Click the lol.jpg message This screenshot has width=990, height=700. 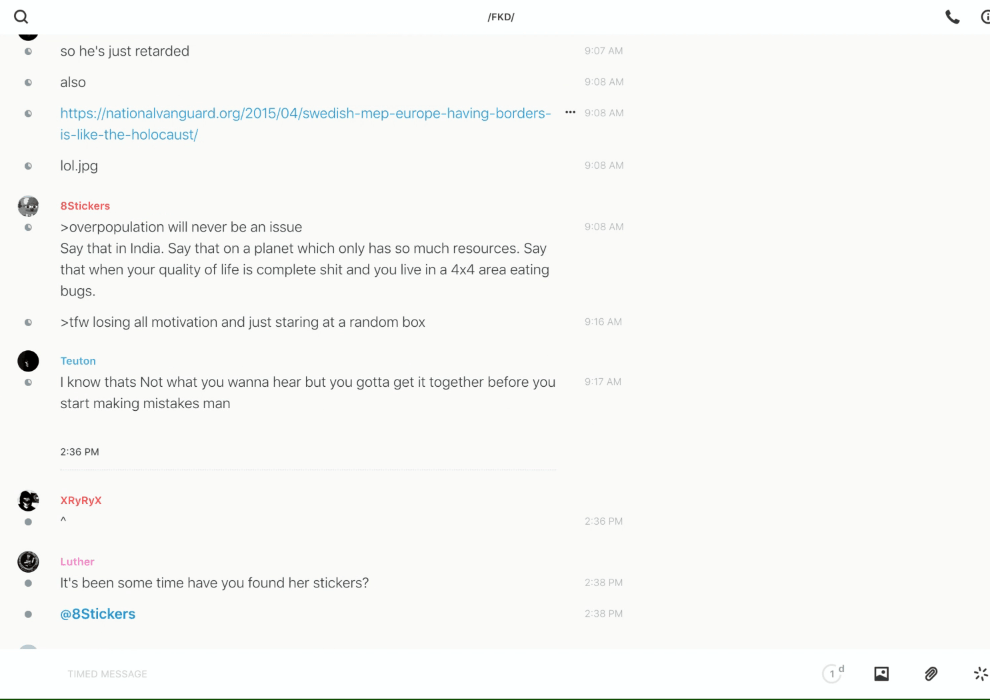click(x=79, y=166)
